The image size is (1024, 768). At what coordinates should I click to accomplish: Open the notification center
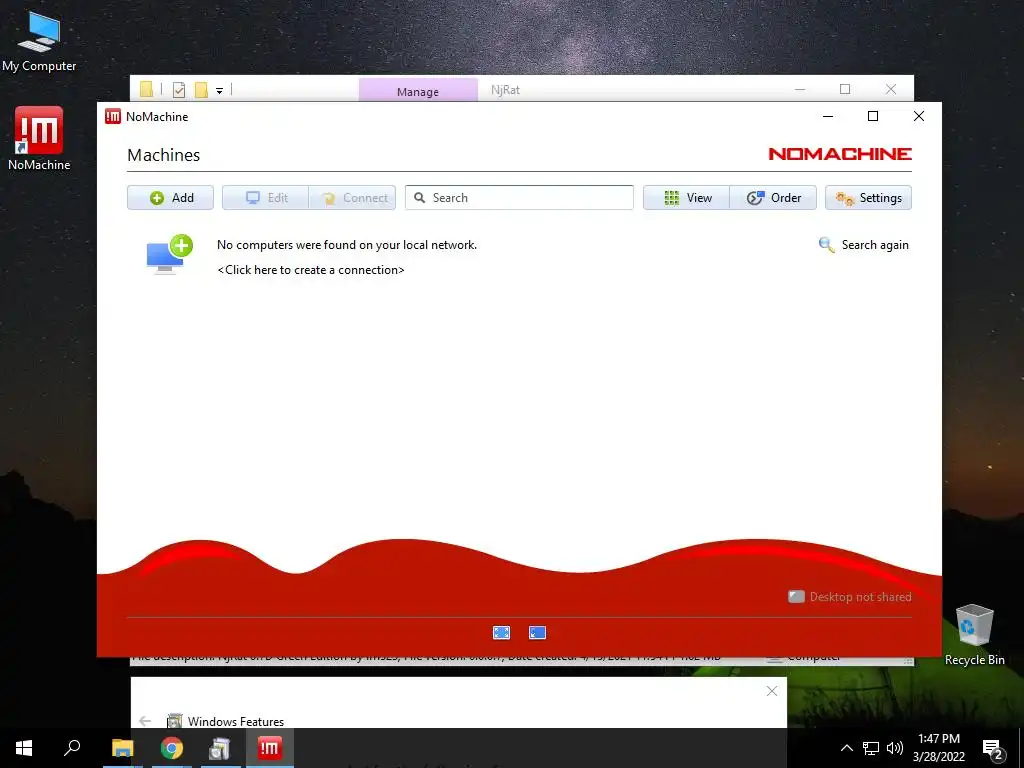[993, 748]
